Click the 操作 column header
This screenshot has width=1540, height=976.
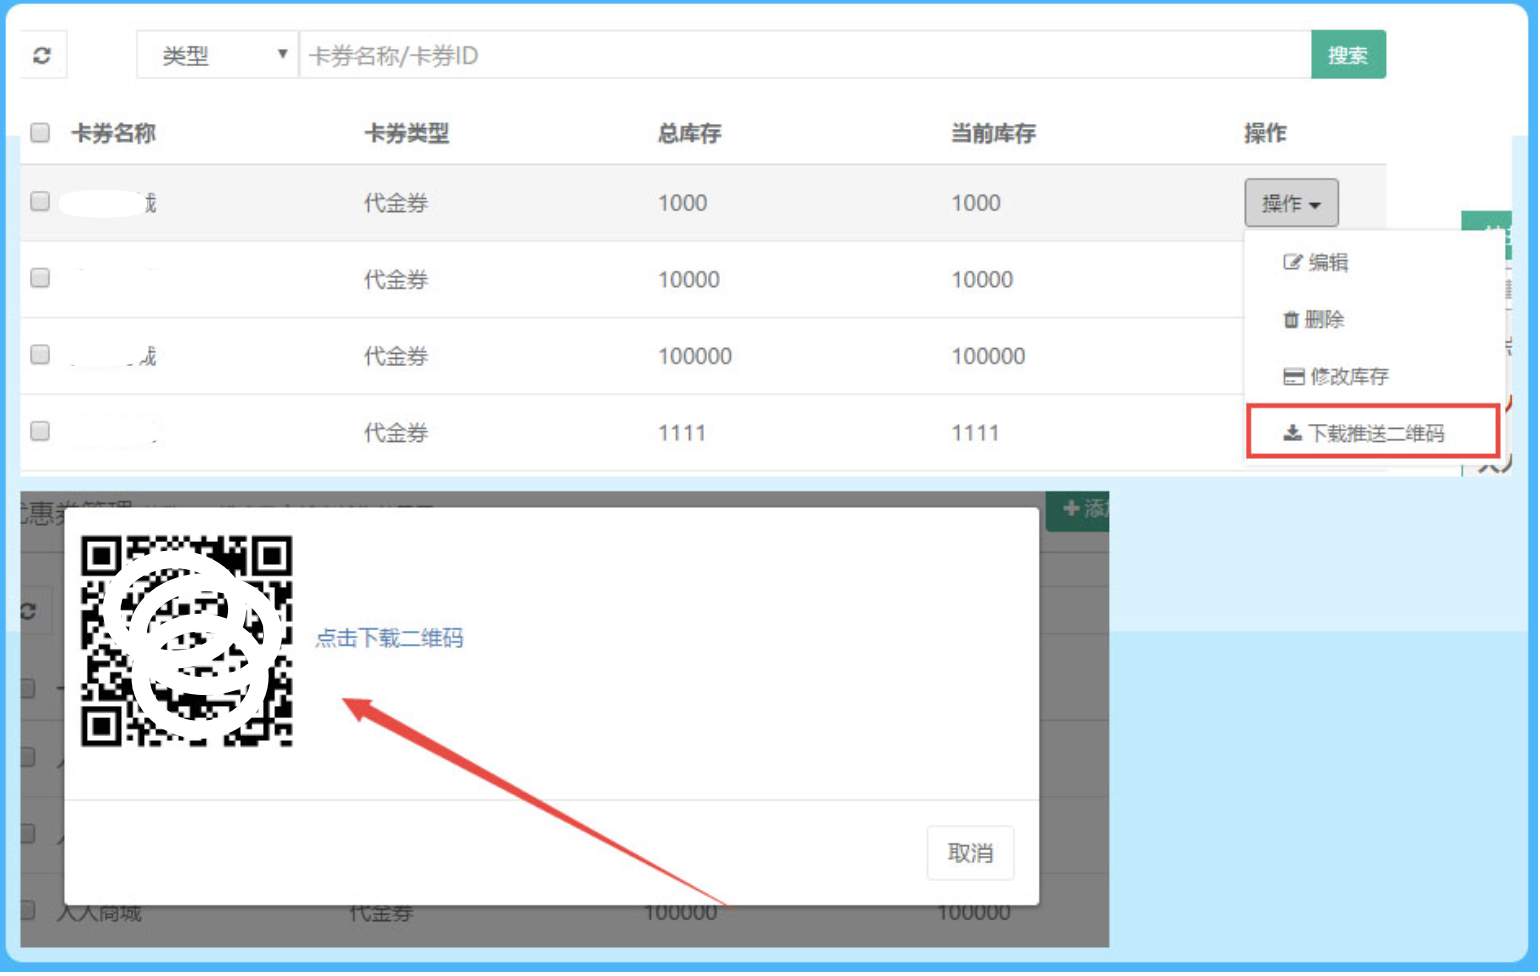[1267, 134]
